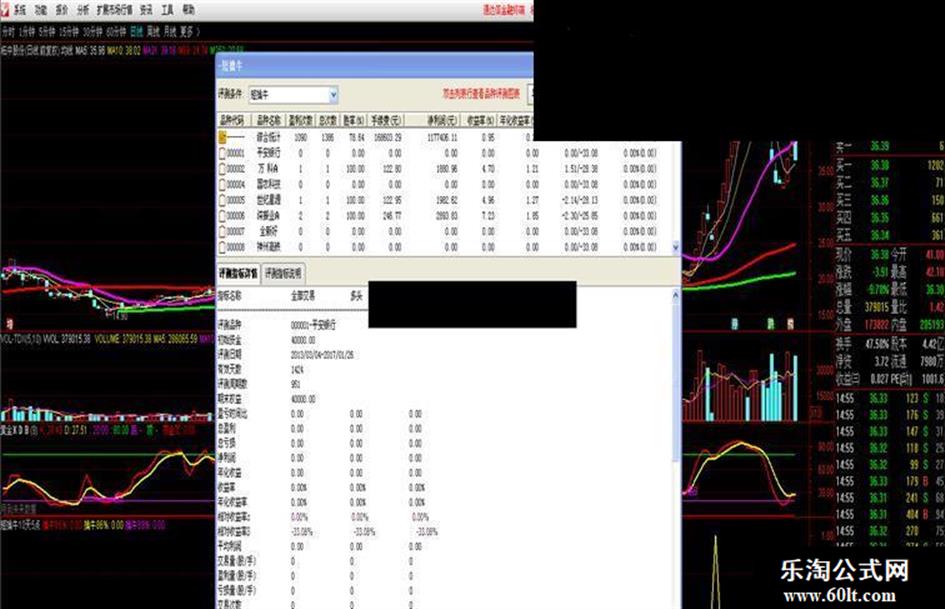Check the 000001 平安银行 row checkbox
The height and width of the screenshot is (609, 945).
click(224, 154)
